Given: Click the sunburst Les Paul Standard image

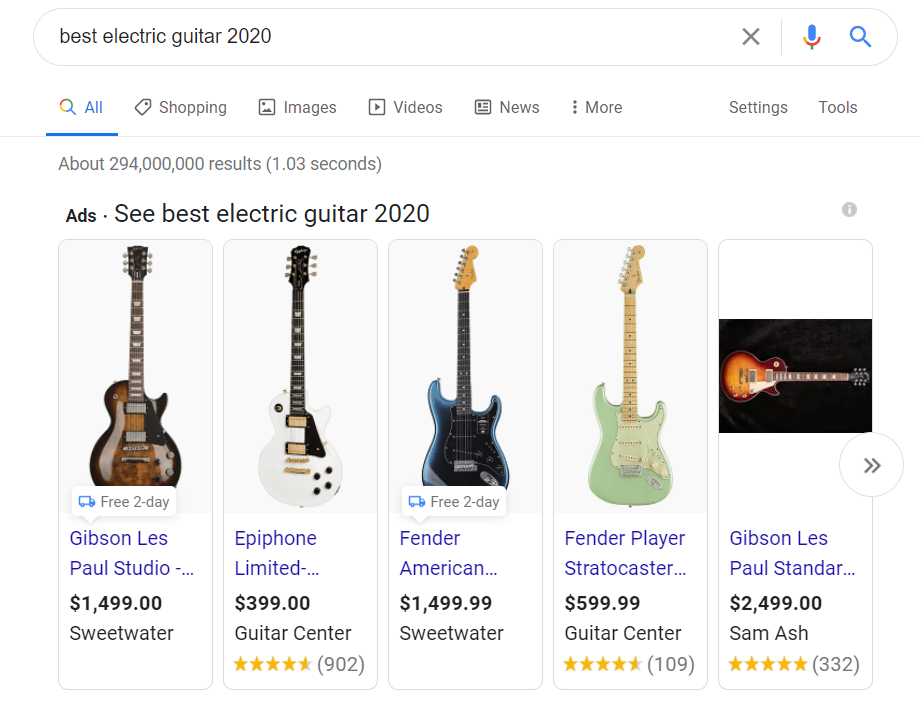Looking at the screenshot, I should (x=795, y=376).
